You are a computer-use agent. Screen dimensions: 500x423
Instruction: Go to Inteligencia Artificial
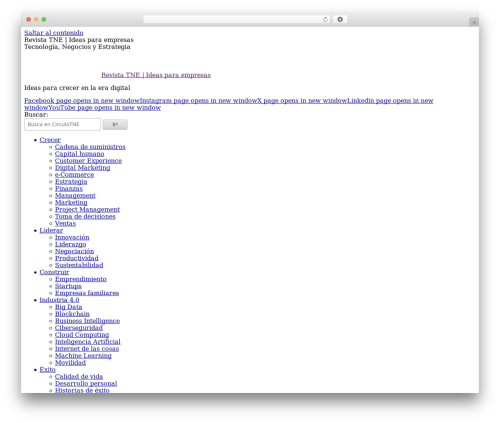pos(88,342)
